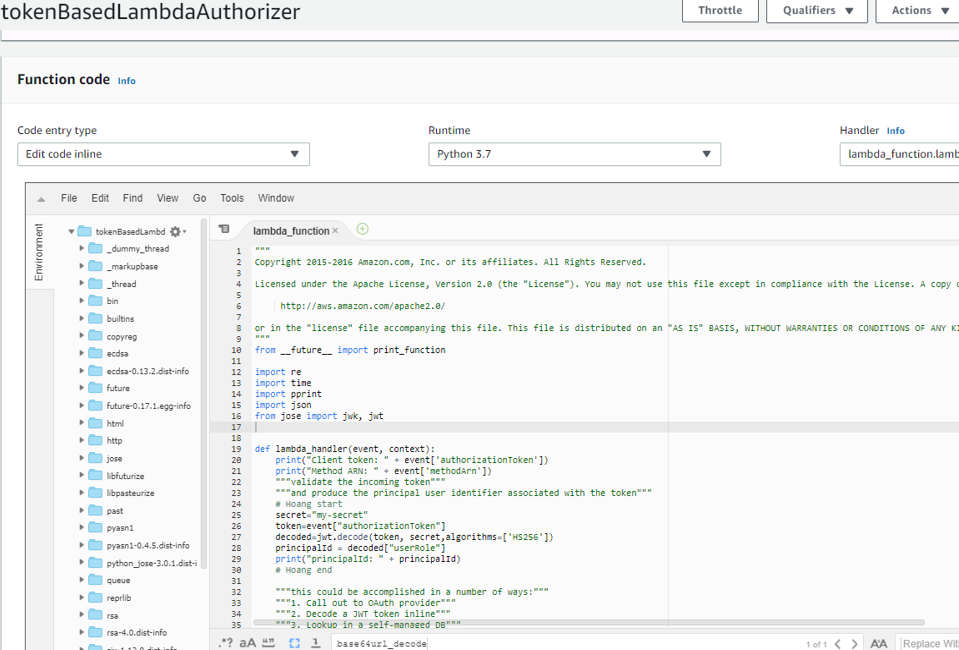Viewport: 959px width, 650px height.
Task: Switch to the lambda_function tab
Action: click(291, 231)
